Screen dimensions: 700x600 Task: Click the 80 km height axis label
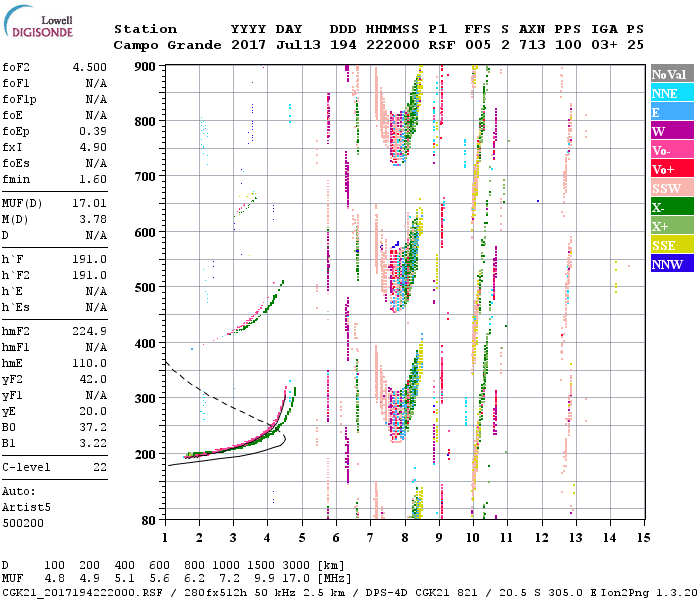tap(149, 521)
